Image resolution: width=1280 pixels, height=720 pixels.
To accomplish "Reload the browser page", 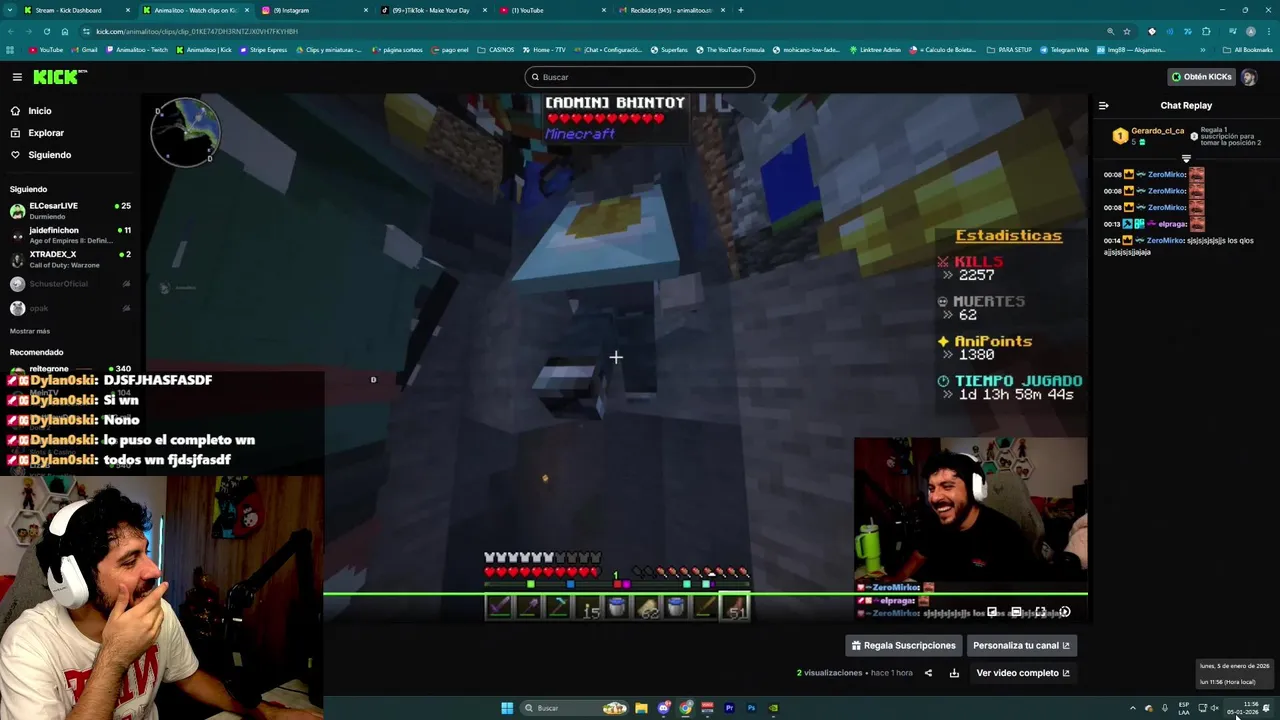I will (46, 31).
